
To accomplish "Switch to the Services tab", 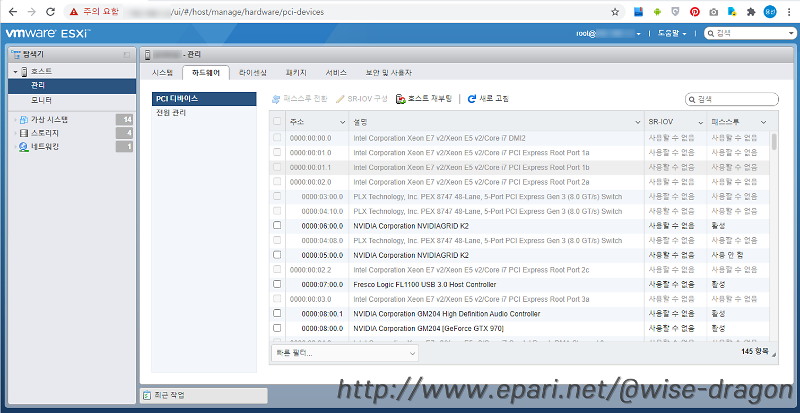I will tap(336, 73).
